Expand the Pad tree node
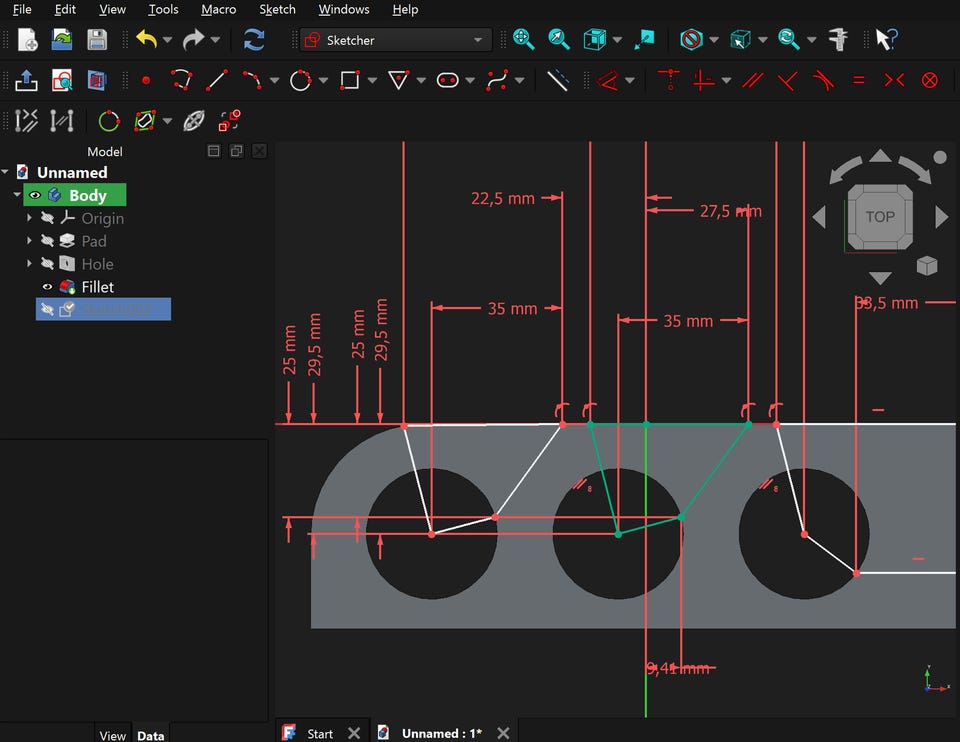The height and width of the screenshot is (742, 960). tap(29, 241)
